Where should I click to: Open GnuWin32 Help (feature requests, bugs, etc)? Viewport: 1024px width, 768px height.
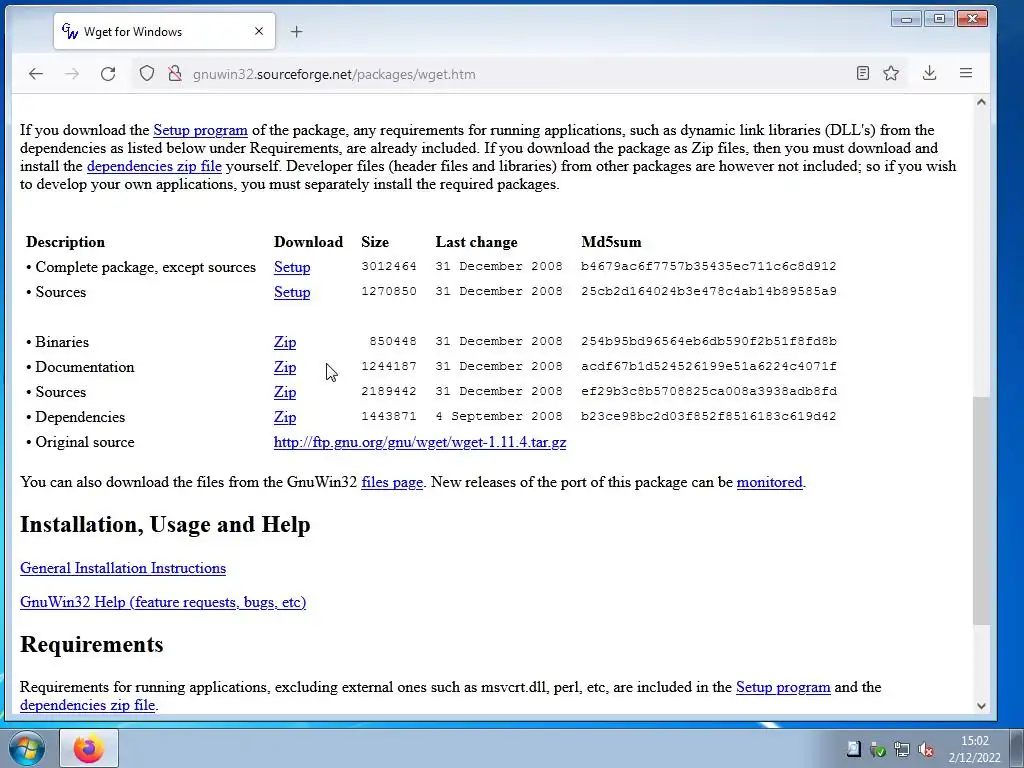click(x=163, y=602)
